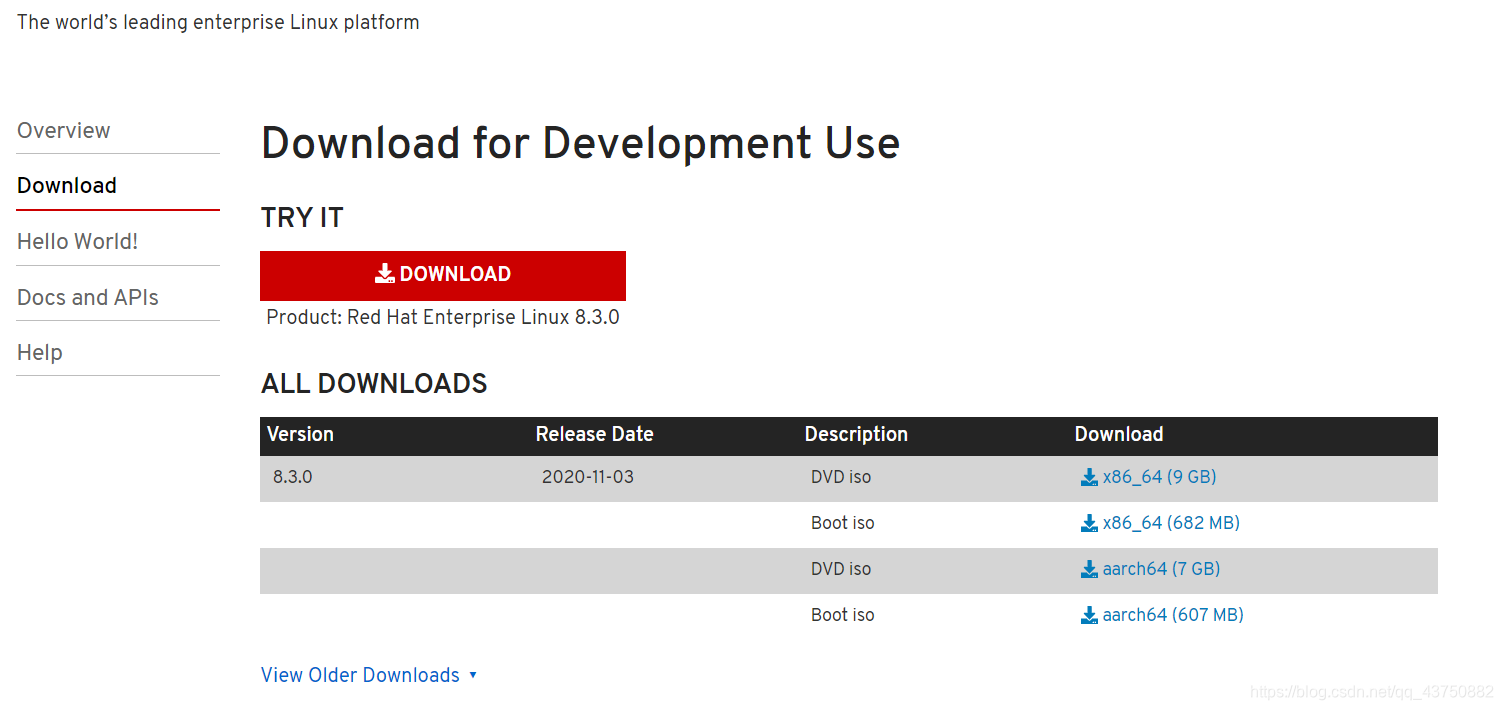The width and height of the screenshot is (1503, 710).
Task: Click the Download column header
Action: tap(1119, 434)
